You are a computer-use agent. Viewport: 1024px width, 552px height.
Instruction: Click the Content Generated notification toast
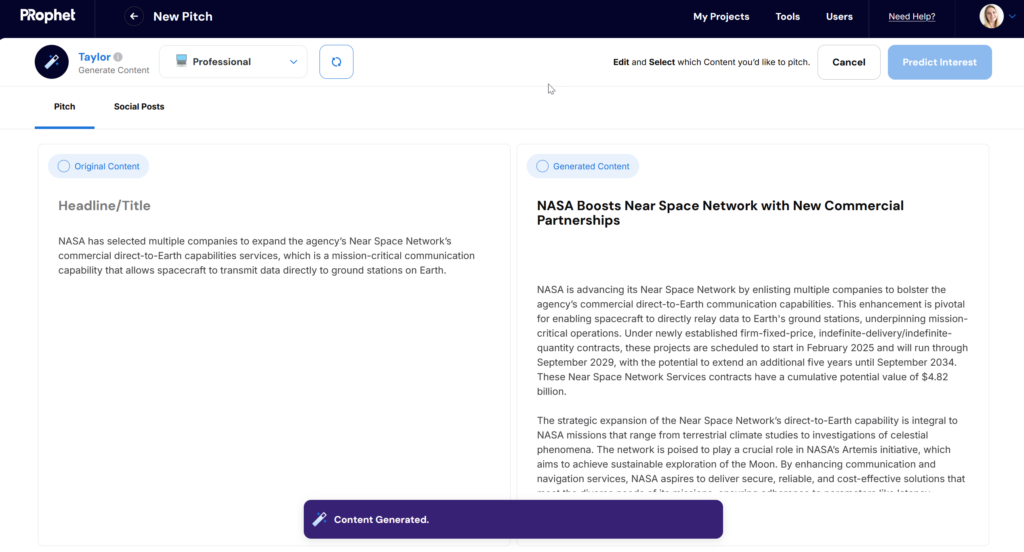(x=513, y=519)
